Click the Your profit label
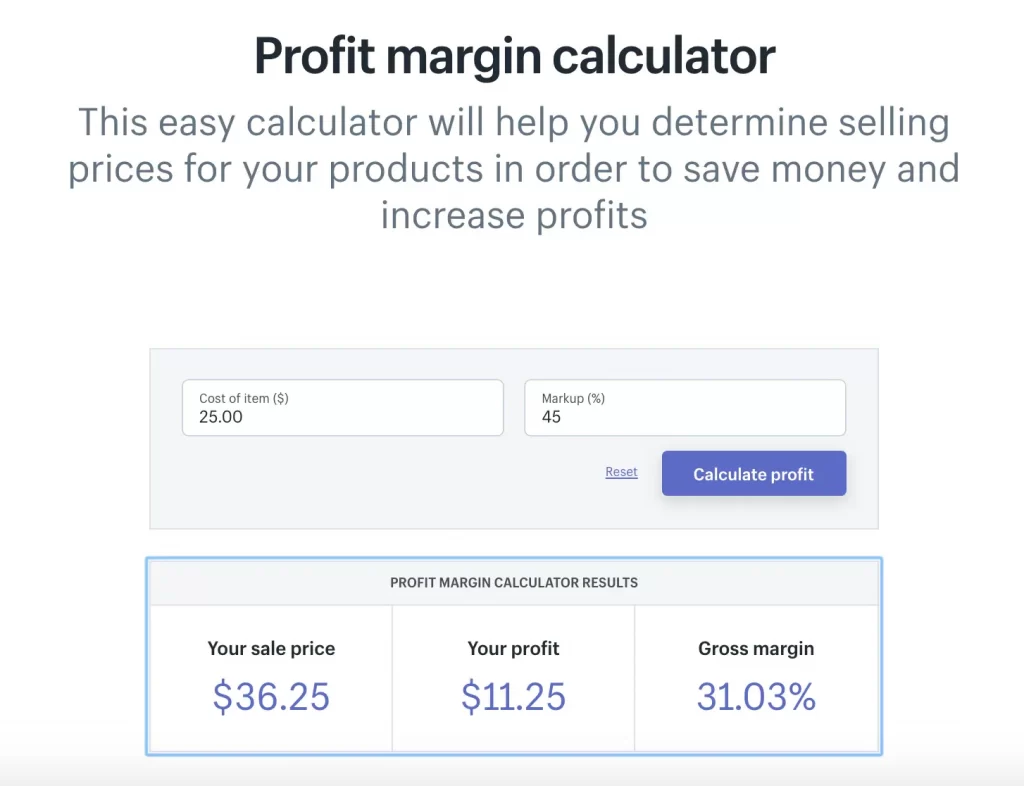Screen dimensions: 1024x786 (513, 648)
